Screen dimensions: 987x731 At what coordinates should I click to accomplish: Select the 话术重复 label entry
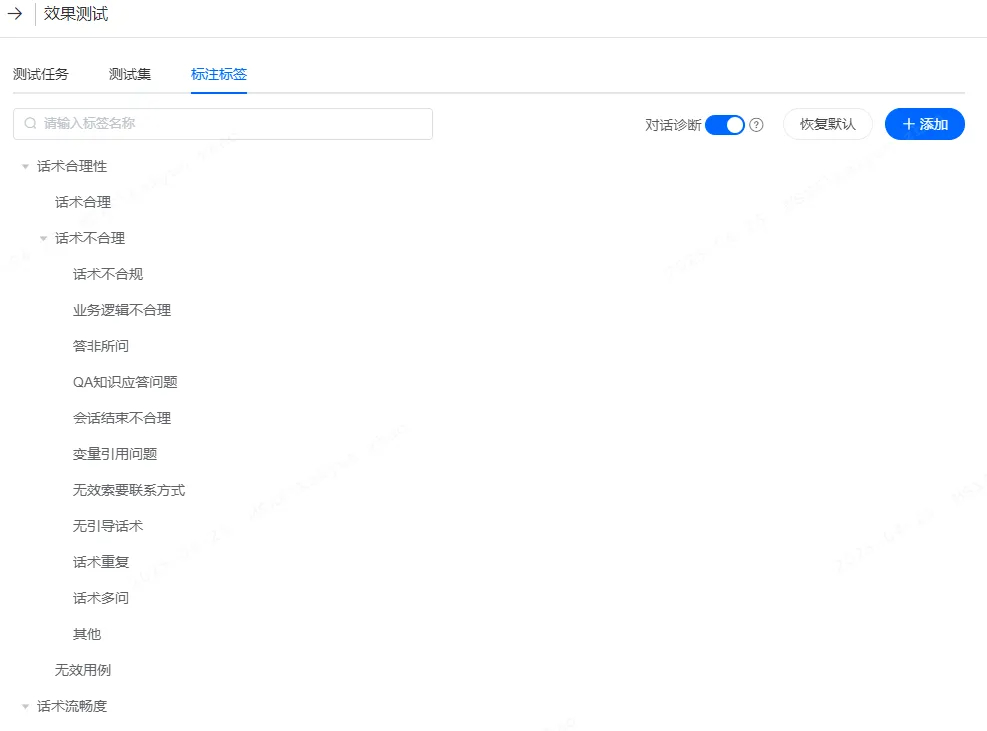(100, 561)
